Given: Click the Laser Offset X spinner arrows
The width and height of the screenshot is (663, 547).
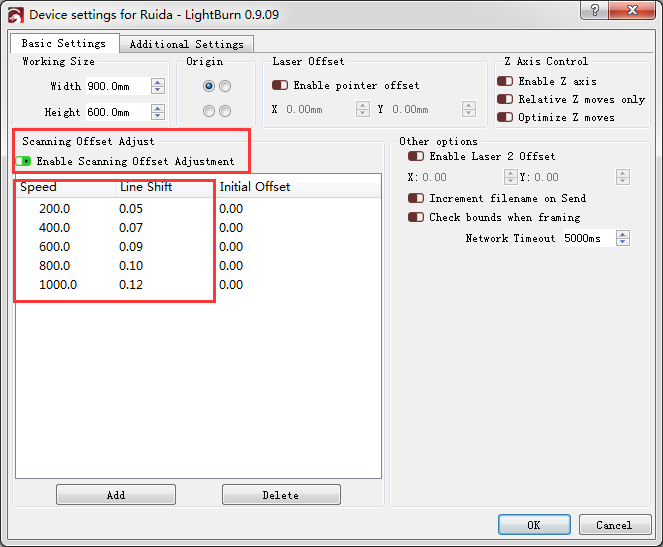Looking at the screenshot, I should point(363,109).
